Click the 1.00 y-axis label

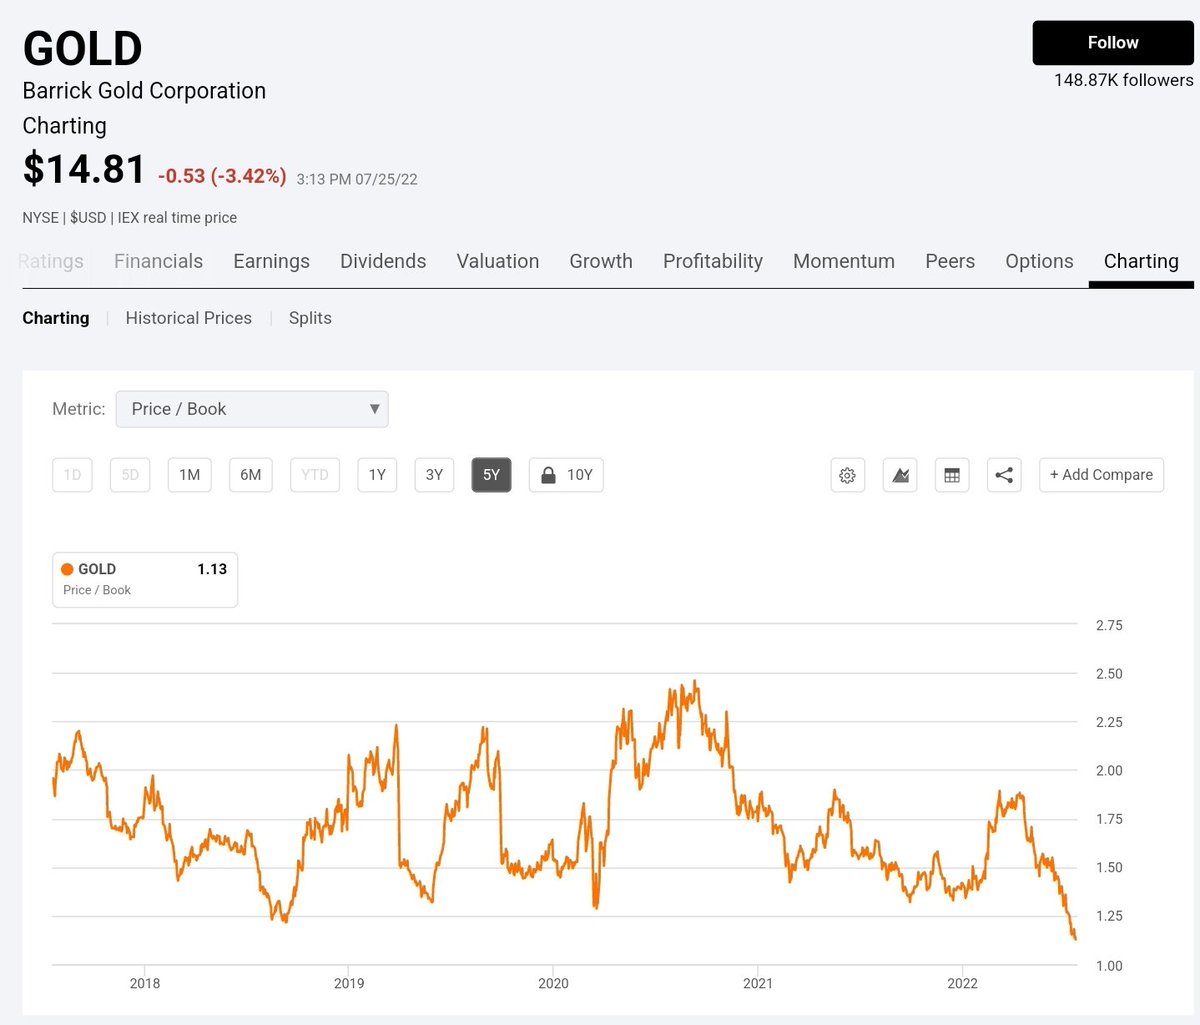pyautogui.click(x=1109, y=966)
